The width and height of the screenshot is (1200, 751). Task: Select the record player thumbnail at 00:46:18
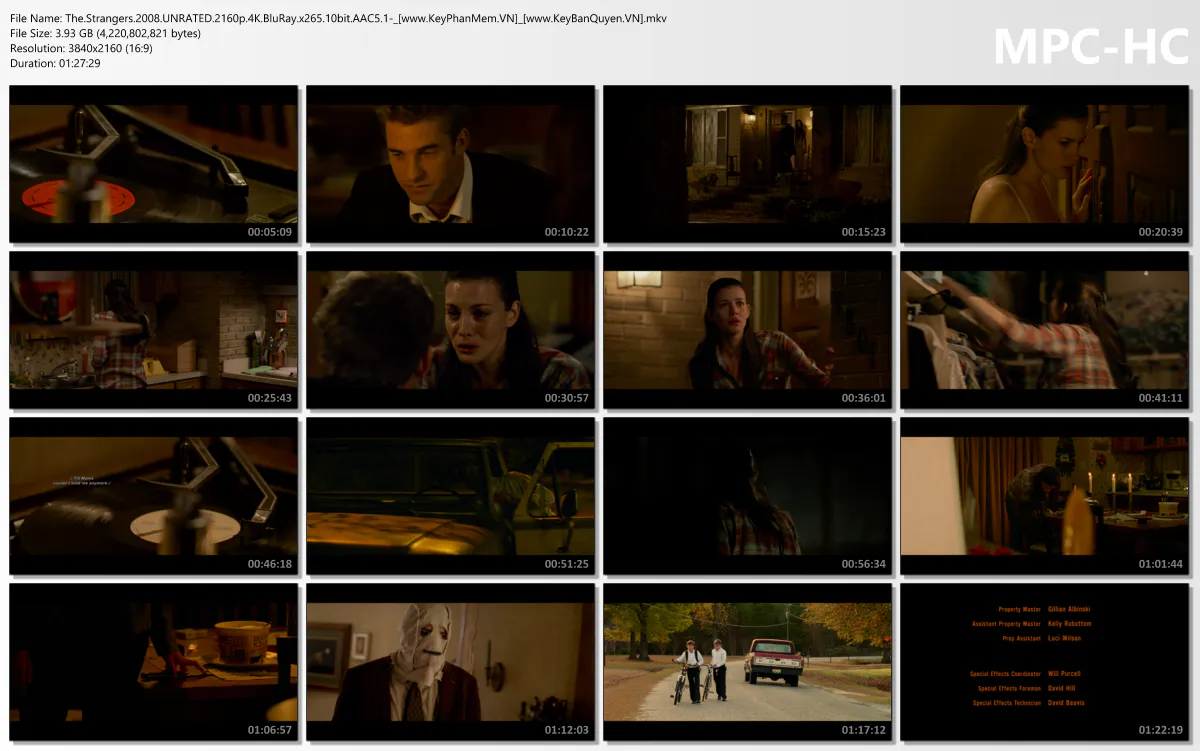point(152,497)
